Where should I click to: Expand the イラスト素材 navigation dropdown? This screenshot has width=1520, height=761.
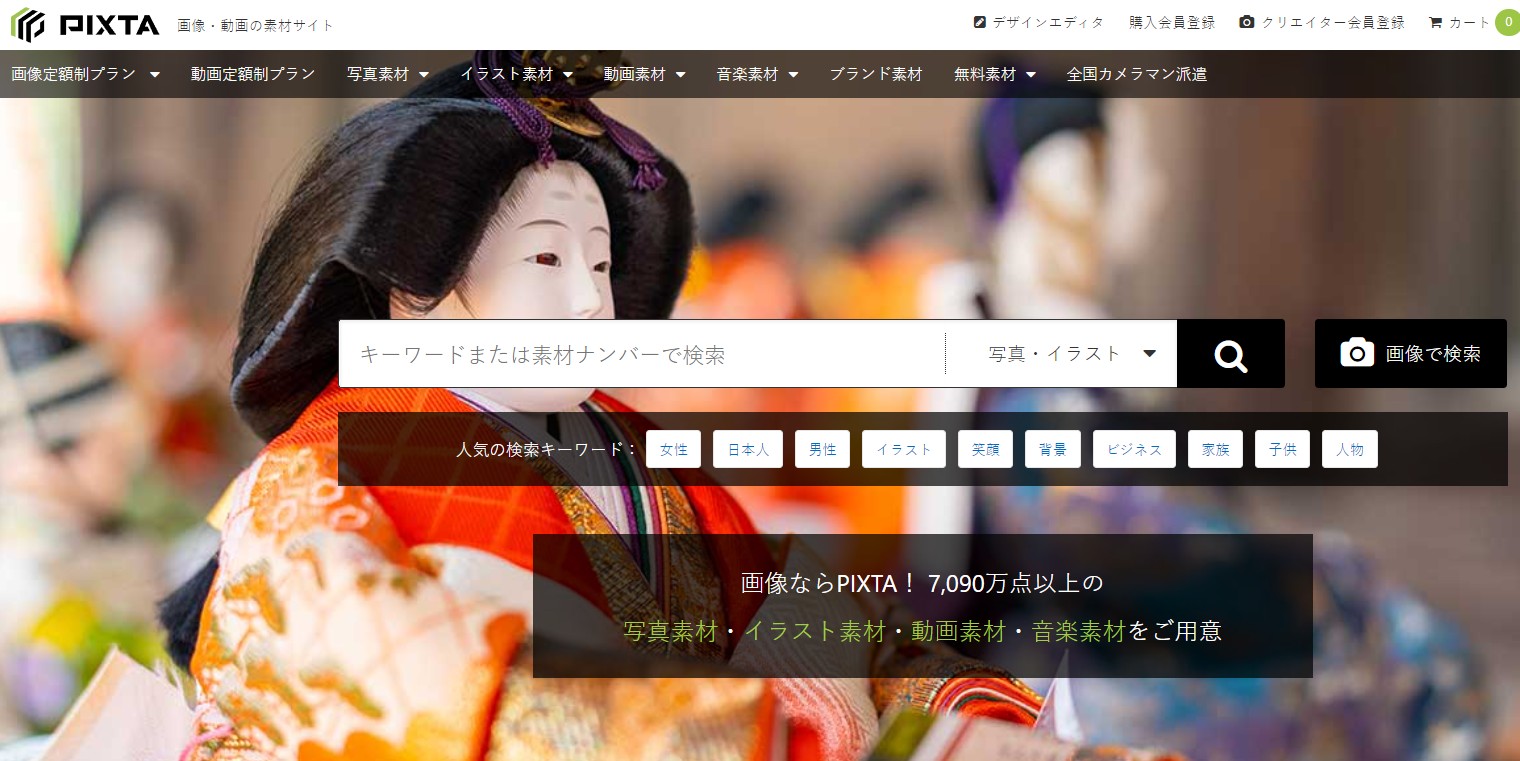pos(516,73)
